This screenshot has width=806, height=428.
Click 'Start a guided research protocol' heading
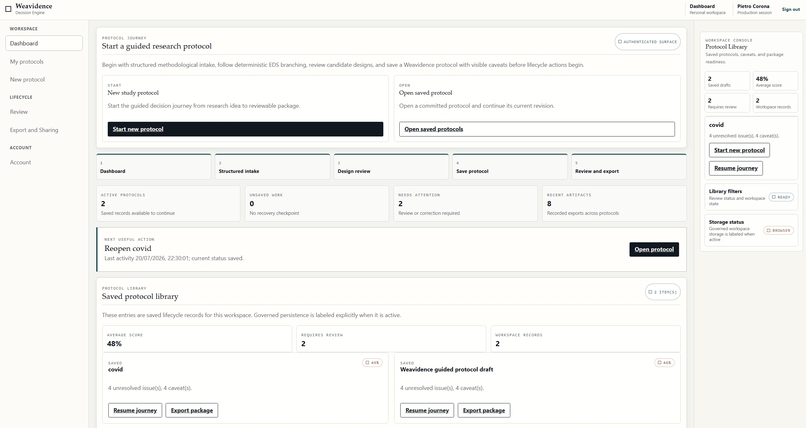pyautogui.click(x=157, y=46)
